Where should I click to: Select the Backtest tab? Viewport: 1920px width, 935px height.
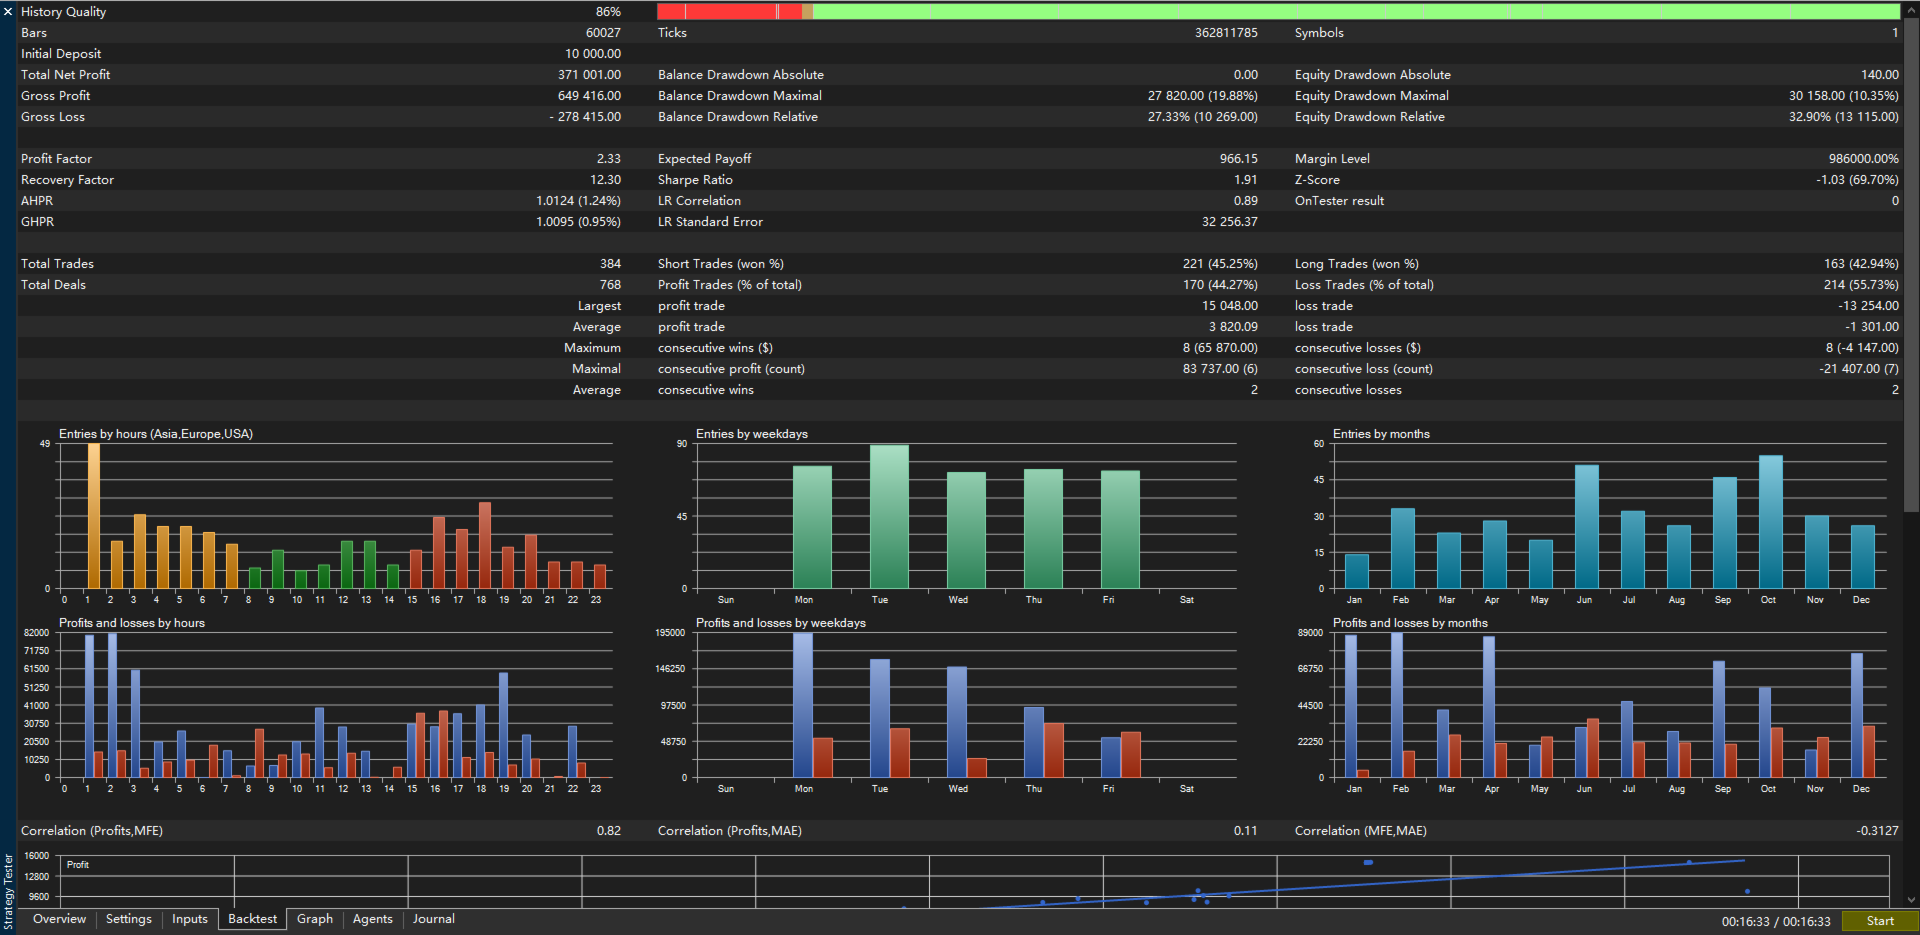[x=253, y=919]
